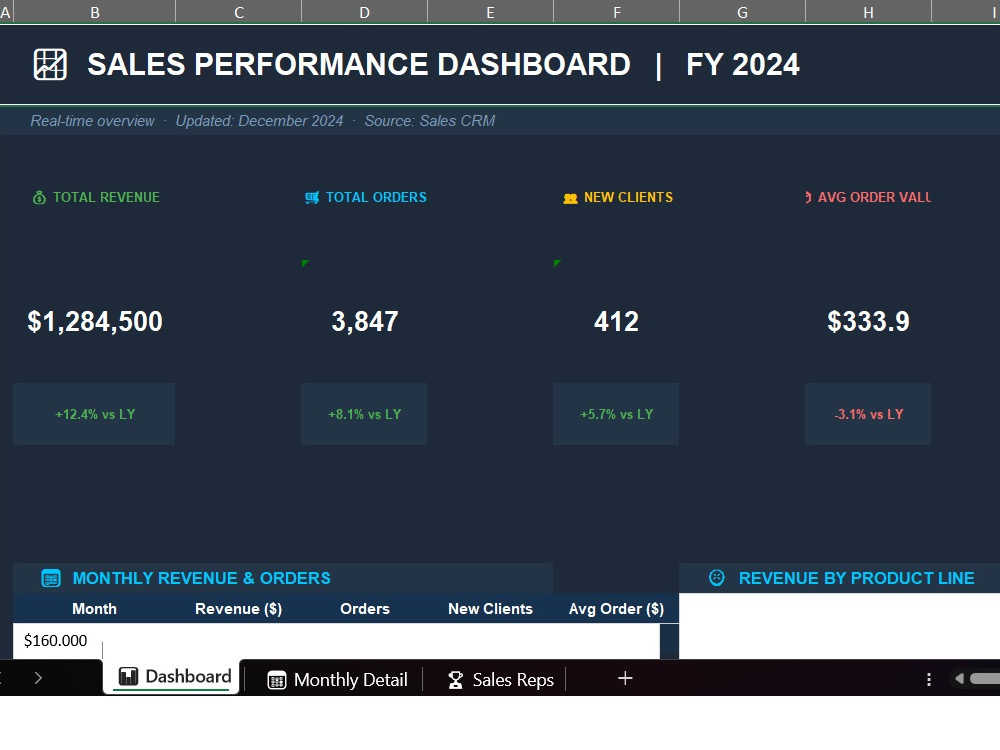
Task: Click the +5.7% vs LY cell
Action: point(616,414)
